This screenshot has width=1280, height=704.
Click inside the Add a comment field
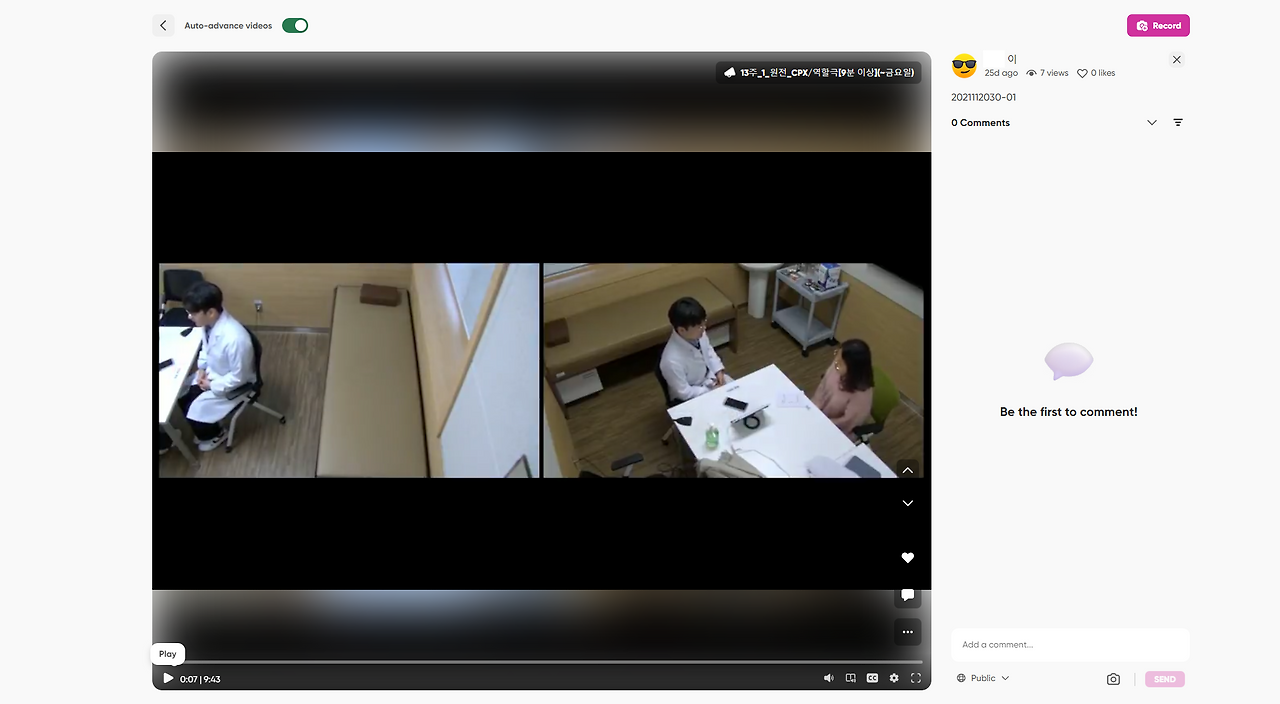point(1069,644)
